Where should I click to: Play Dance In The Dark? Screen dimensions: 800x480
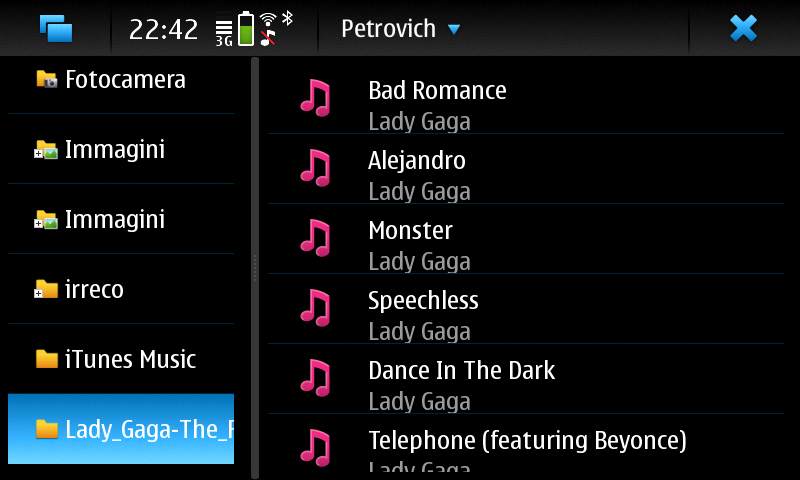(526, 378)
